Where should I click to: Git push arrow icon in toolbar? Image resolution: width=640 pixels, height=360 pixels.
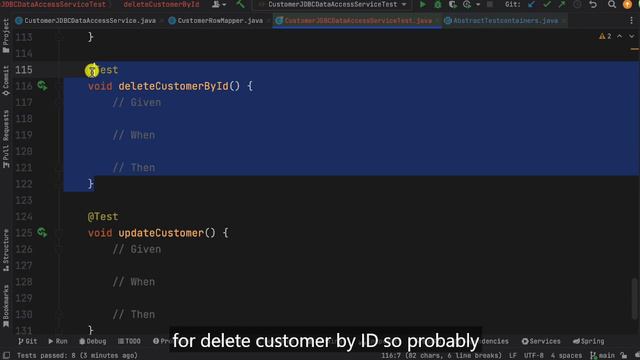coord(562,4)
